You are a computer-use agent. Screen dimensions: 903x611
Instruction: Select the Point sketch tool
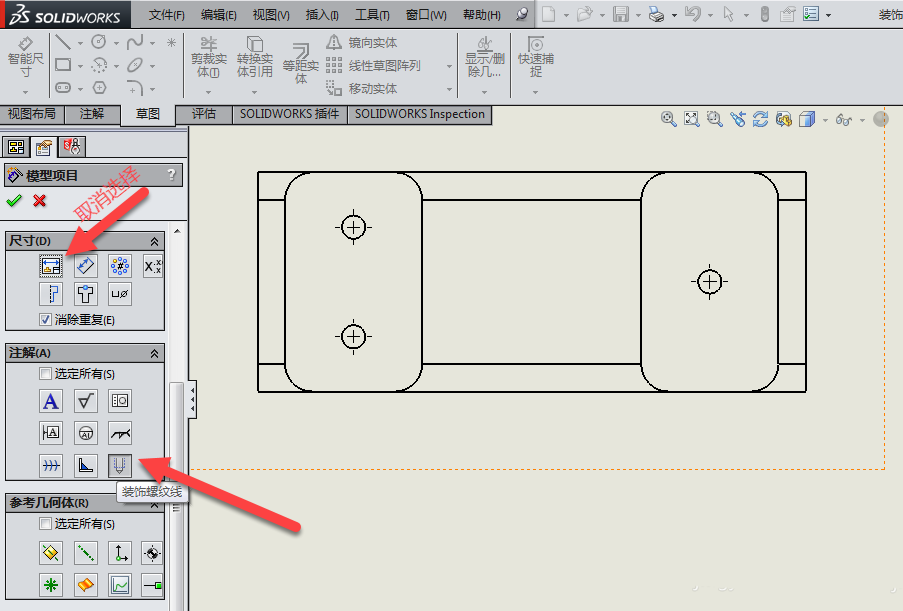click(171, 42)
